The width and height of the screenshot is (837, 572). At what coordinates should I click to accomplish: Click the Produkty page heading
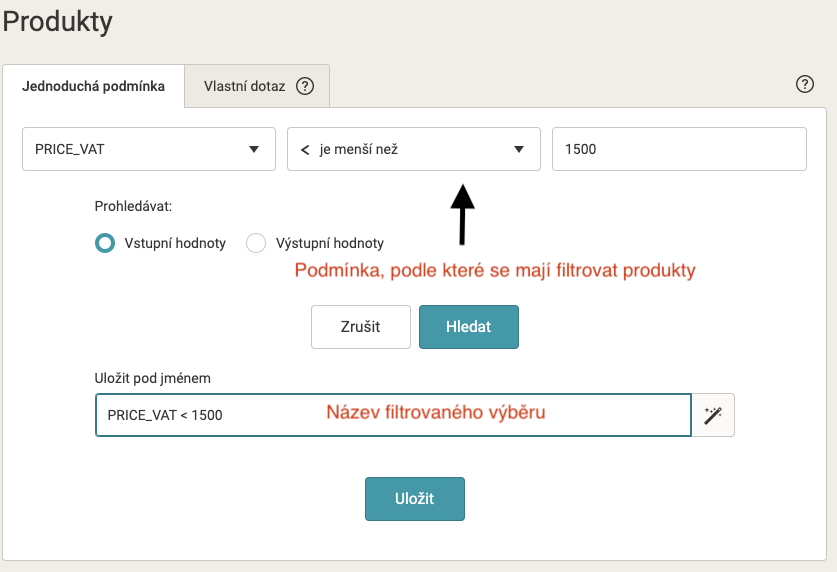point(58,22)
